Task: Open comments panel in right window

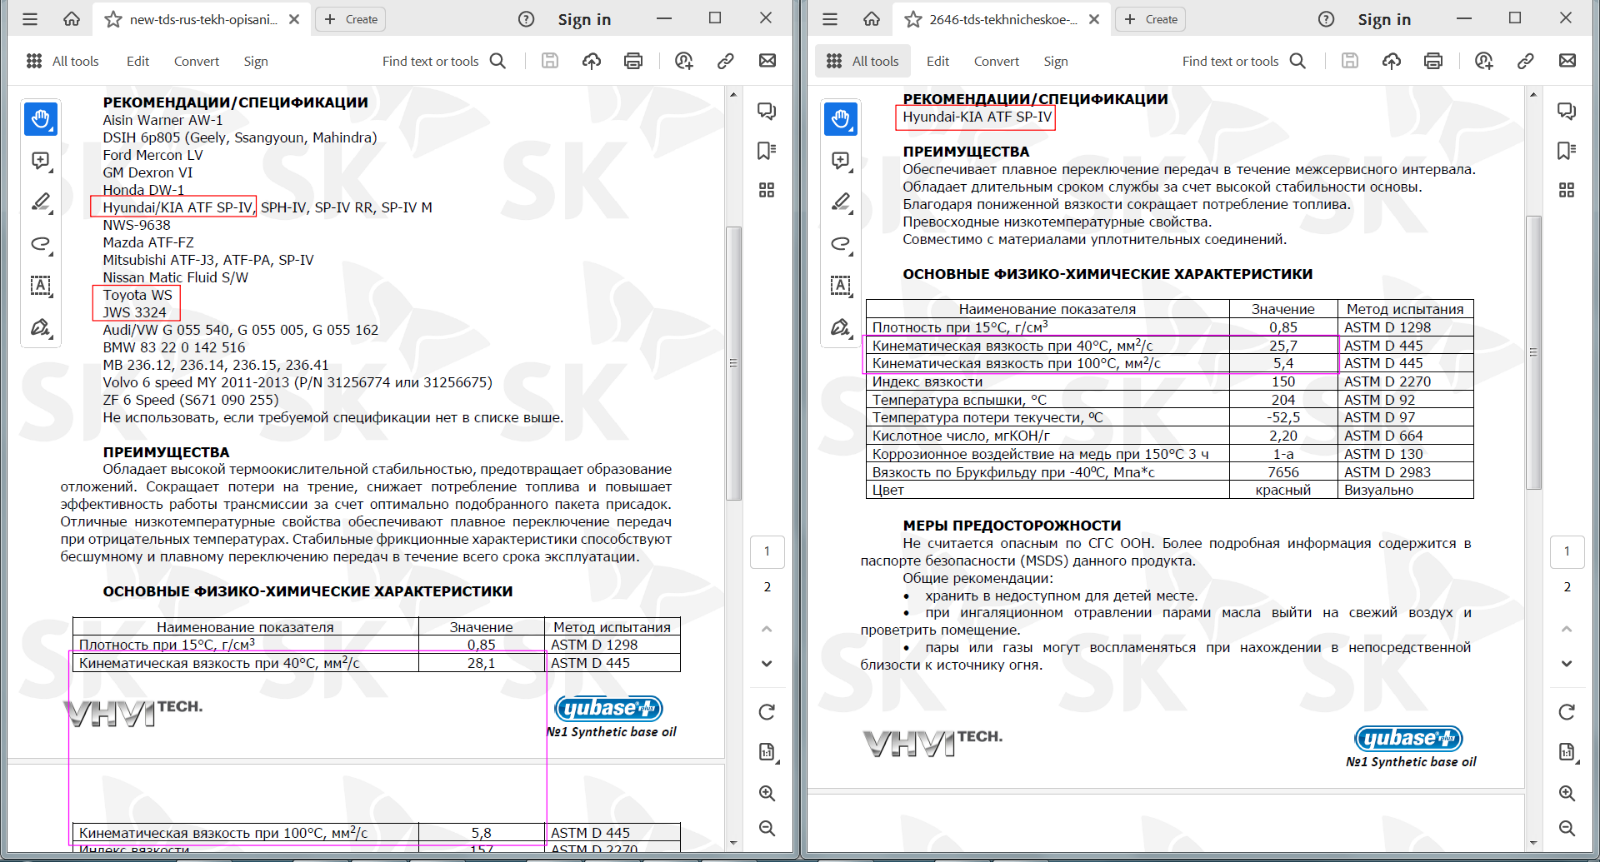Action: (x=1567, y=111)
